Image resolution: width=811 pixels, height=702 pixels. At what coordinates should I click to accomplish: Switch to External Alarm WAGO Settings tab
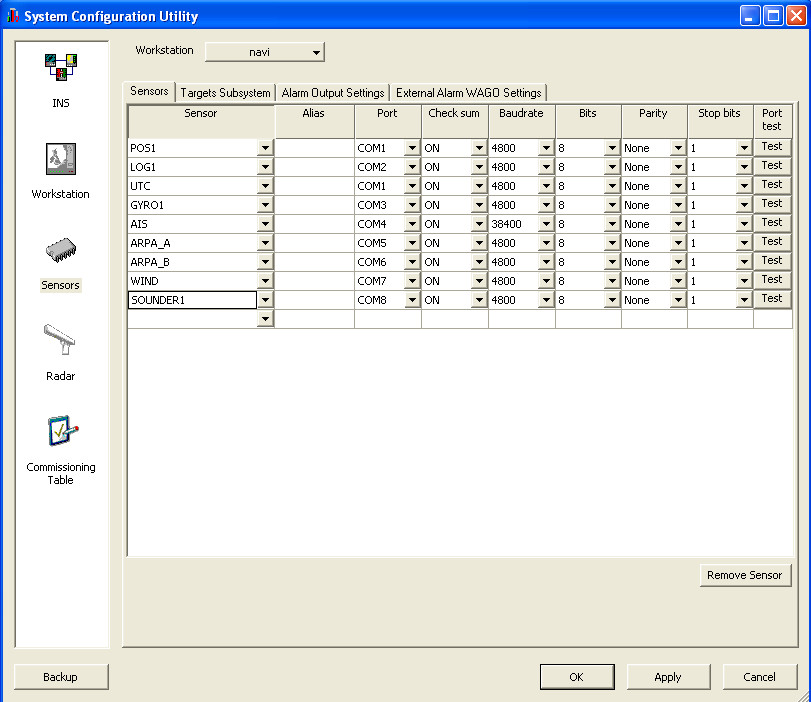(x=468, y=93)
